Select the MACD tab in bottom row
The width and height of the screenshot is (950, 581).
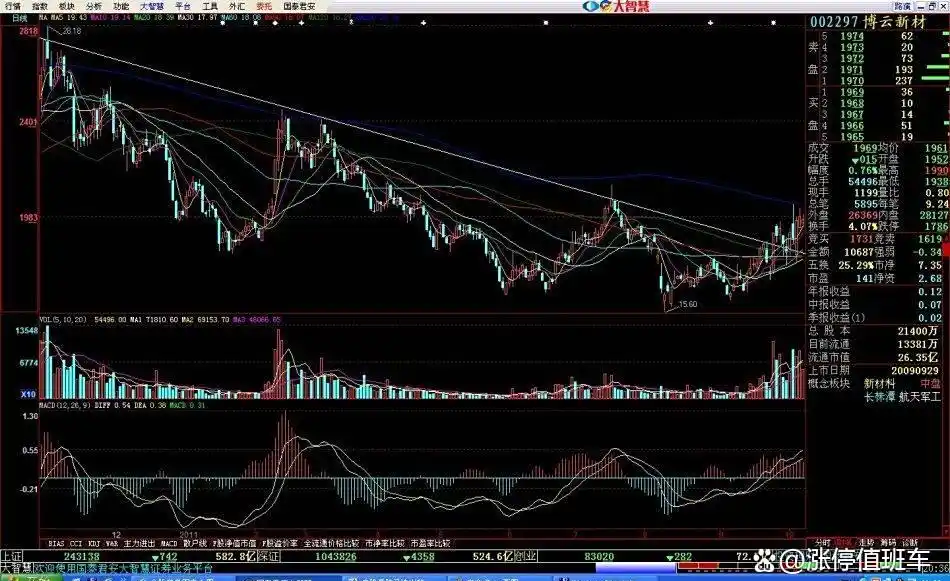169,543
